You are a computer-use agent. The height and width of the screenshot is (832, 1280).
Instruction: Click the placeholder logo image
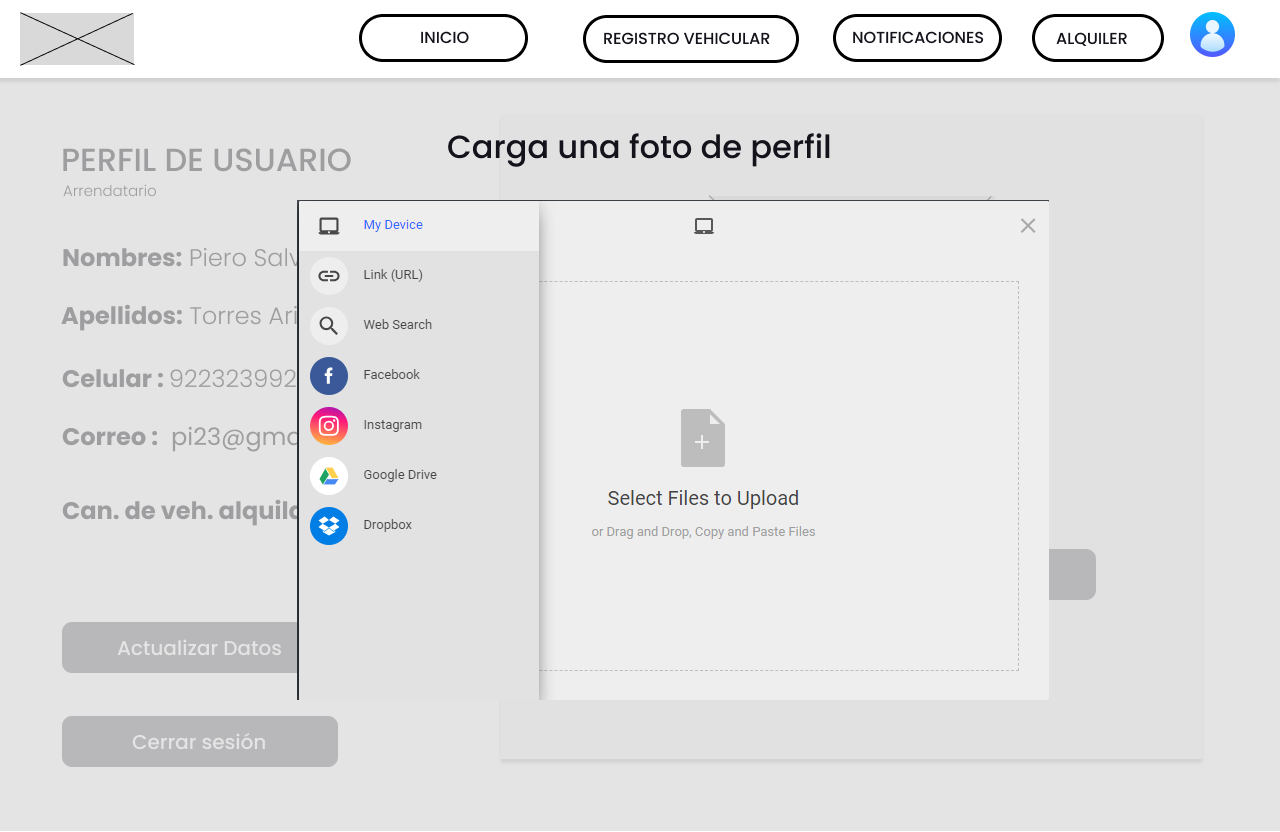click(77, 39)
